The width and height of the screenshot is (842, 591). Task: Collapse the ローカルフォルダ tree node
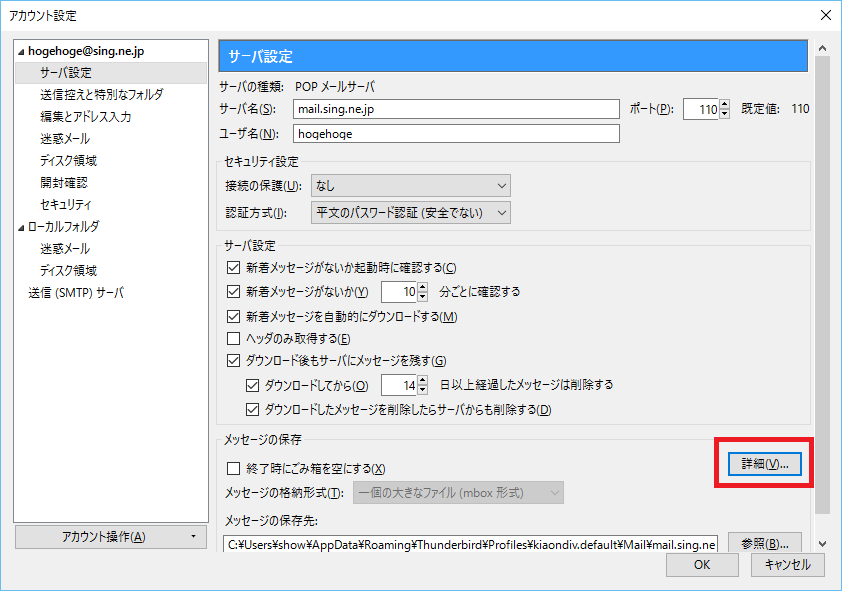click(21, 228)
